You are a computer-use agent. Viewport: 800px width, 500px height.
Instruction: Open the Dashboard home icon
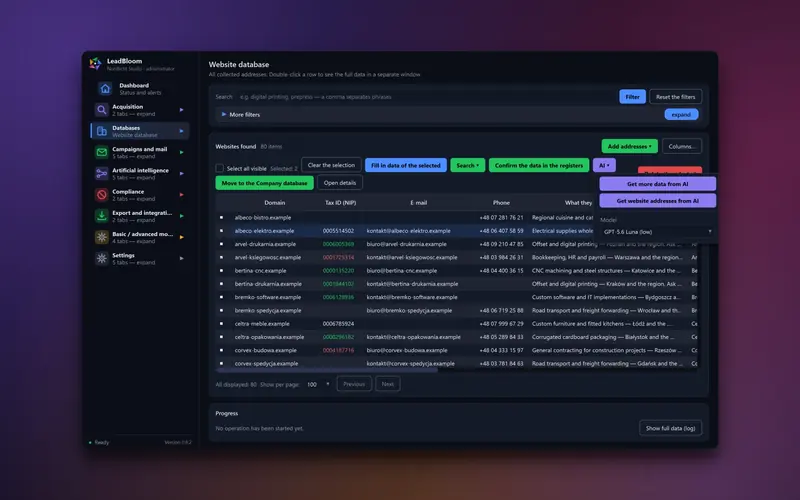tap(105, 89)
